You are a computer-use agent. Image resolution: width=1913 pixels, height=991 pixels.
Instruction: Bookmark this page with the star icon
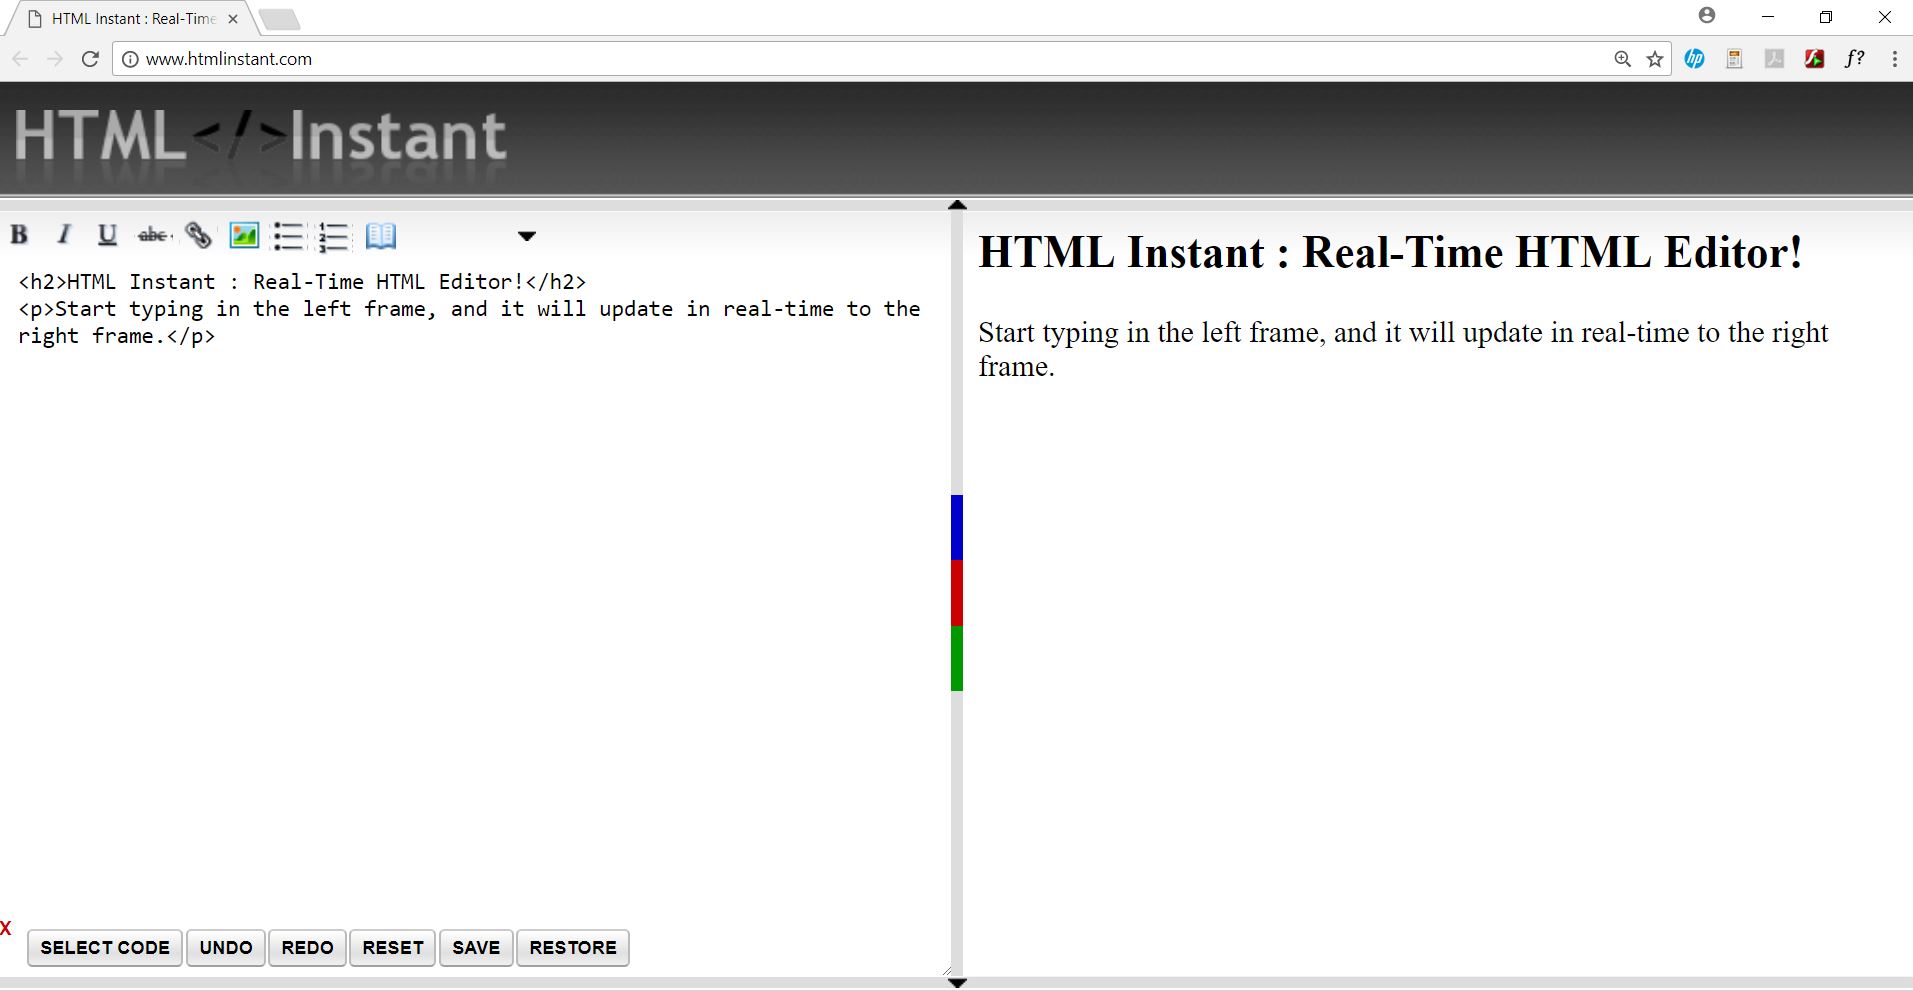click(x=1655, y=59)
